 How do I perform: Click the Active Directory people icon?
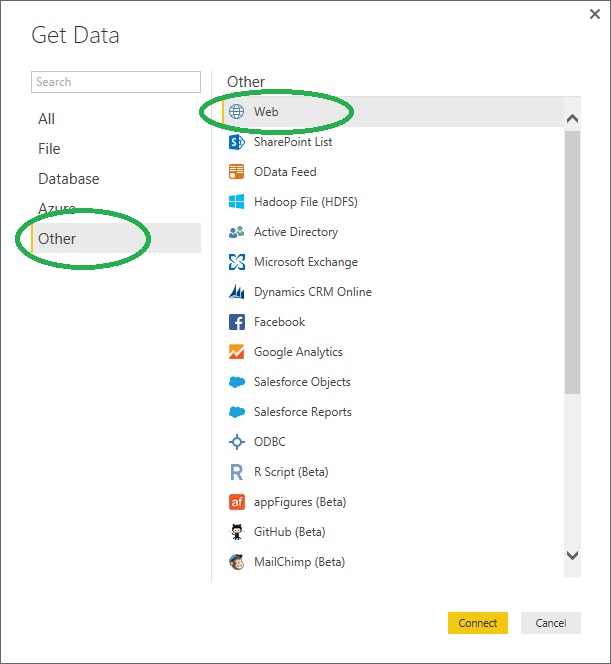(x=237, y=232)
